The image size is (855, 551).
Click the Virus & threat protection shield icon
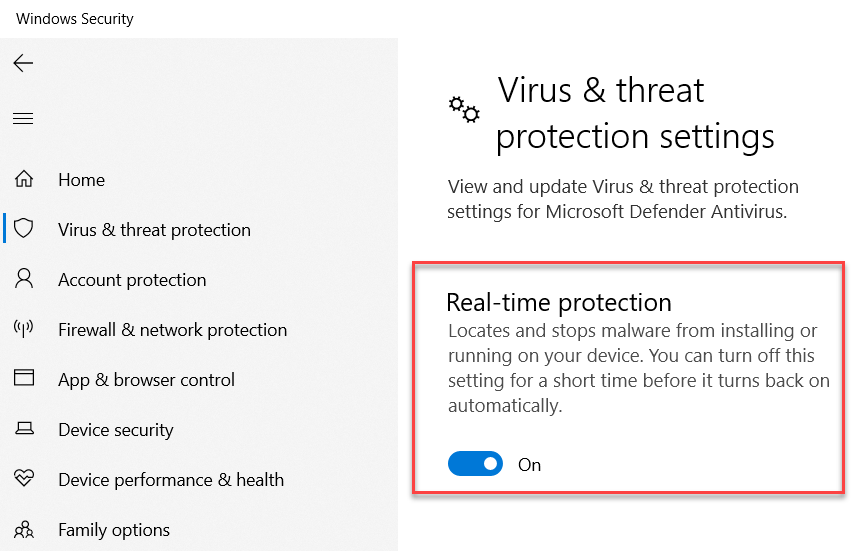tap(24, 229)
